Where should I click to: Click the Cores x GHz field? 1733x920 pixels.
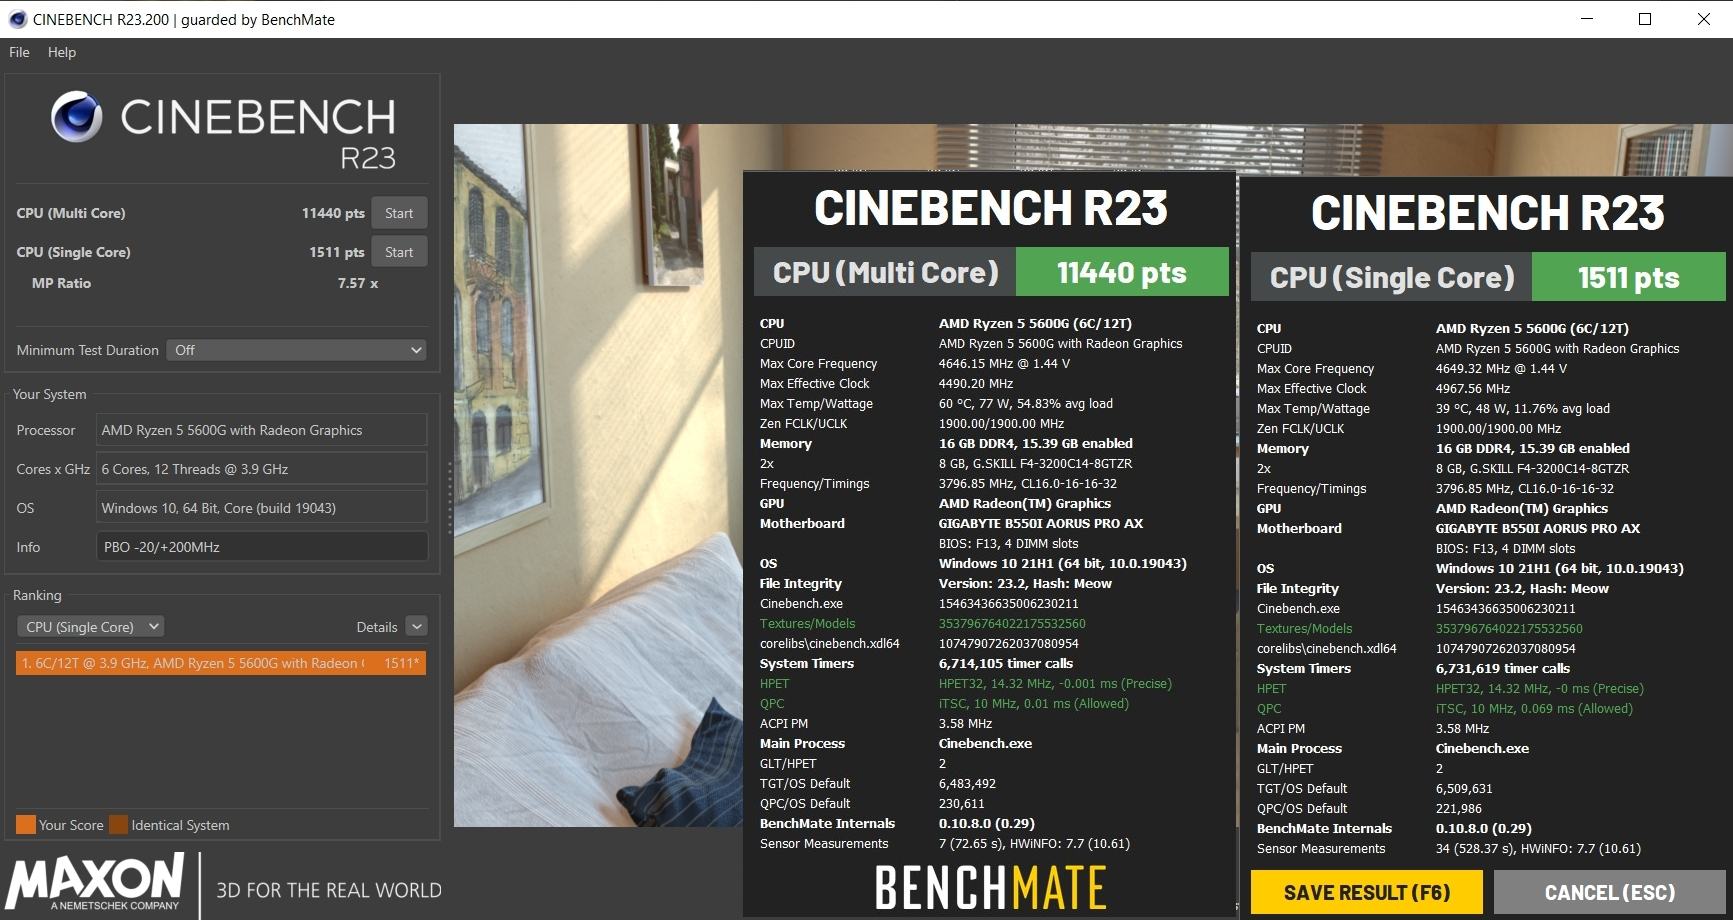262,469
